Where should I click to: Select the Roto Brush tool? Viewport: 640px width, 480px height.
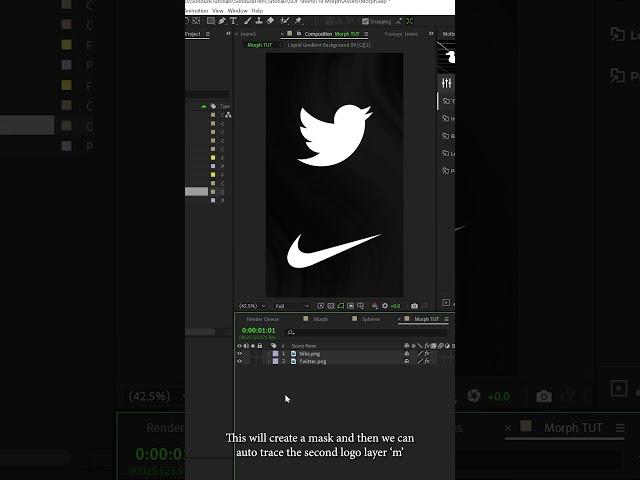click(x=284, y=21)
